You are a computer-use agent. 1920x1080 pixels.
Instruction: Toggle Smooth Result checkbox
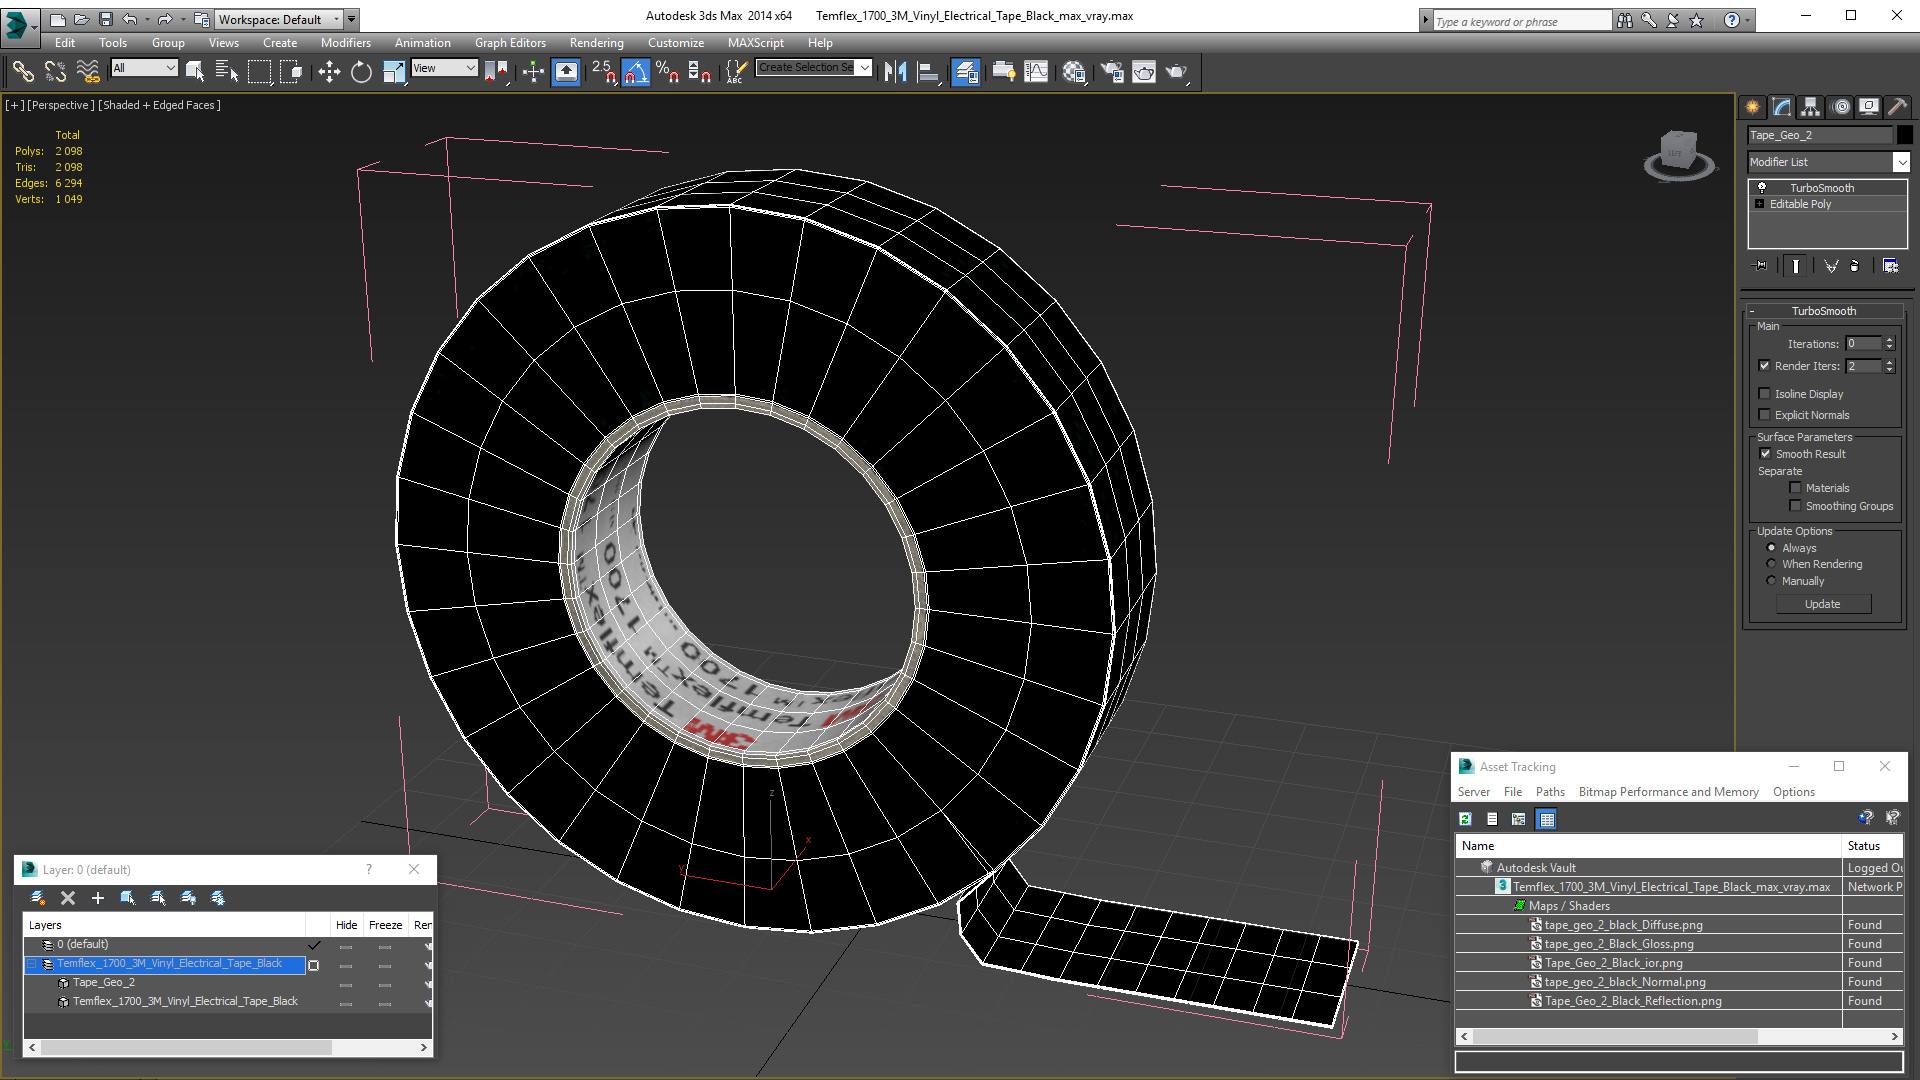pos(1765,454)
